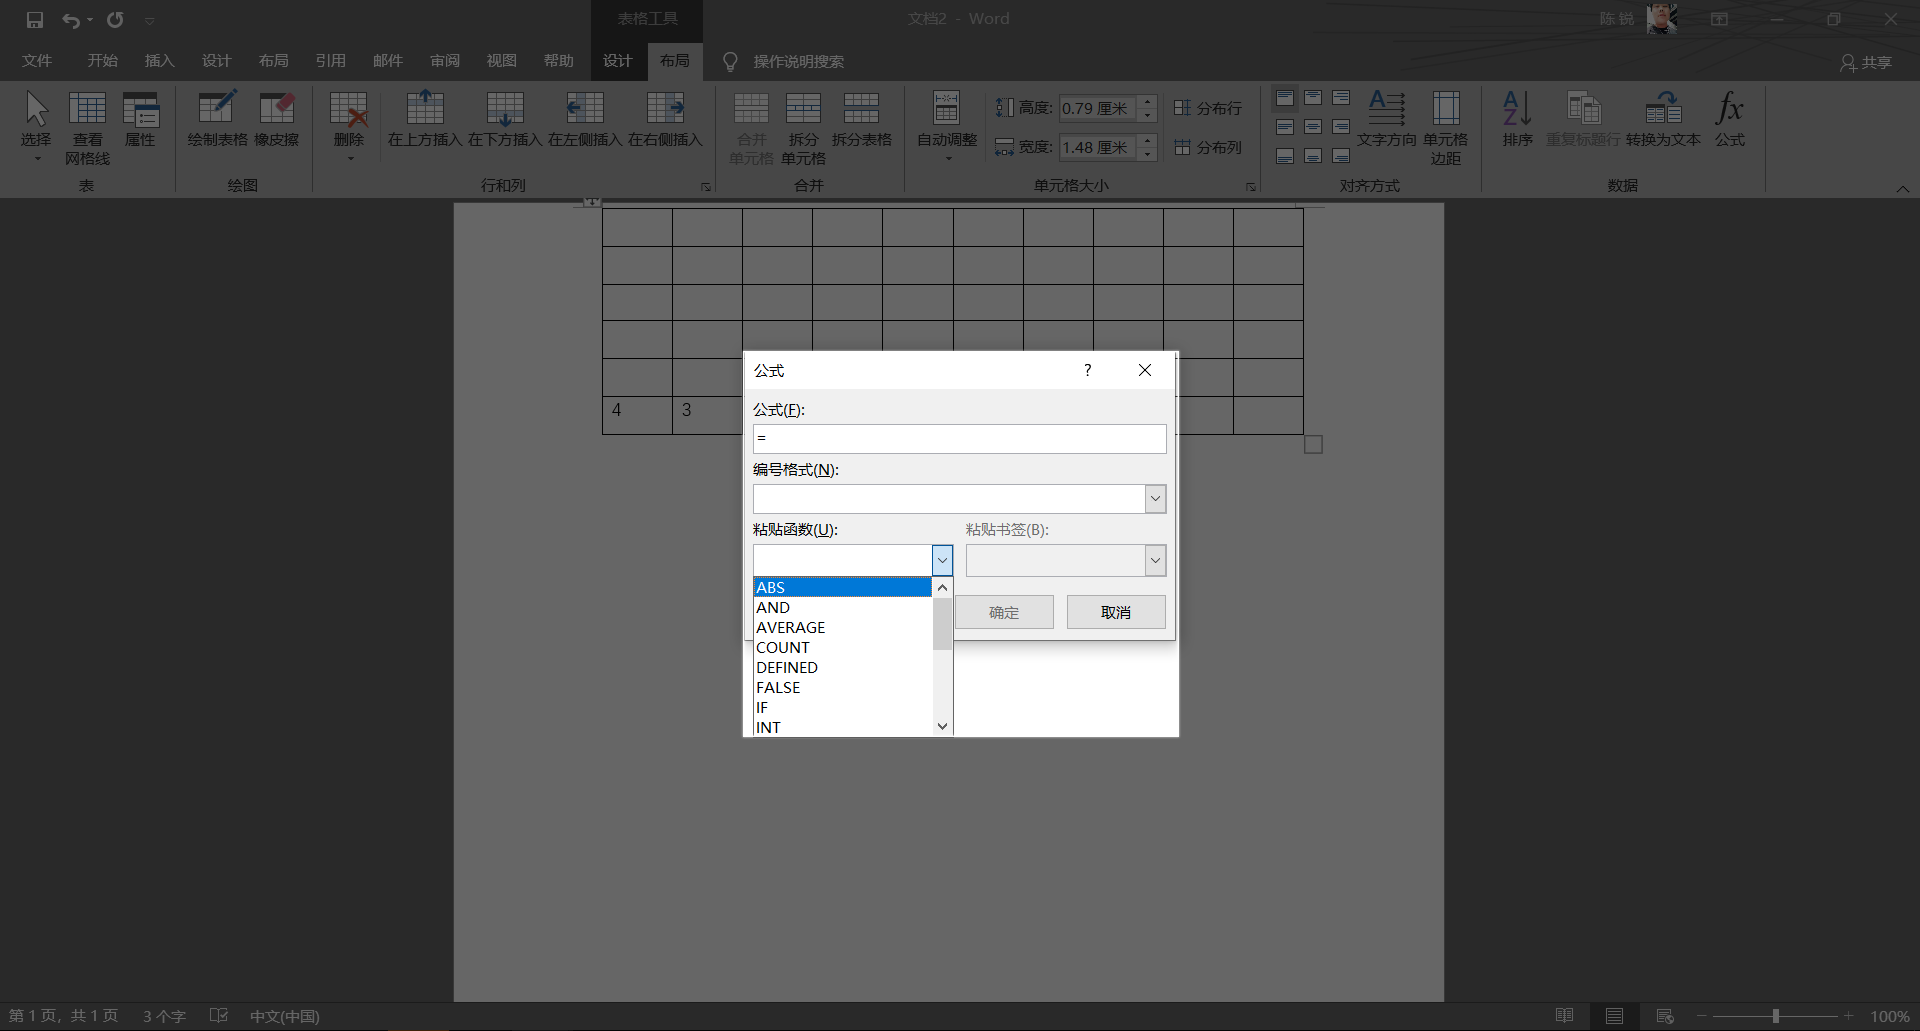Select align top-left cell alignment
Image resolution: width=1920 pixels, height=1031 pixels.
coord(1285,98)
